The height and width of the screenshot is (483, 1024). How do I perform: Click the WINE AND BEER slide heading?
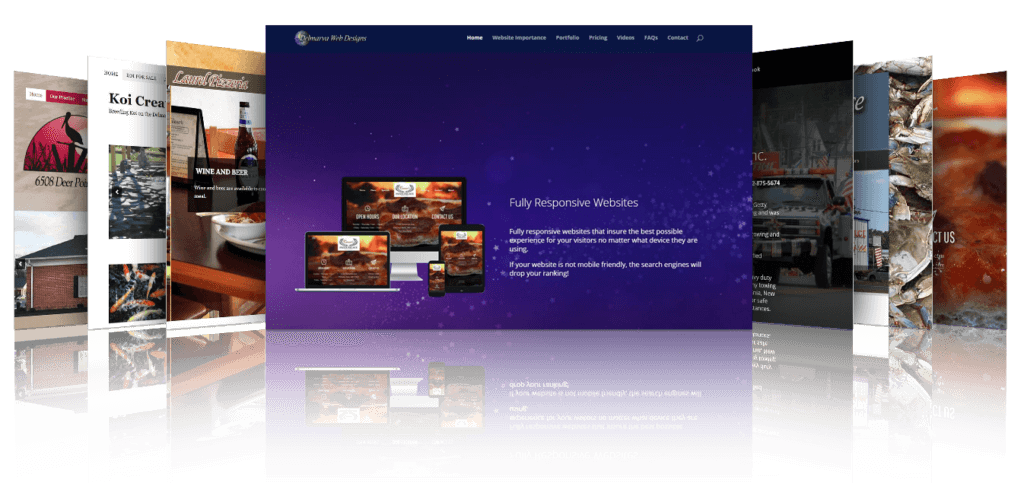pyautogui.click(x=221, y=172)
